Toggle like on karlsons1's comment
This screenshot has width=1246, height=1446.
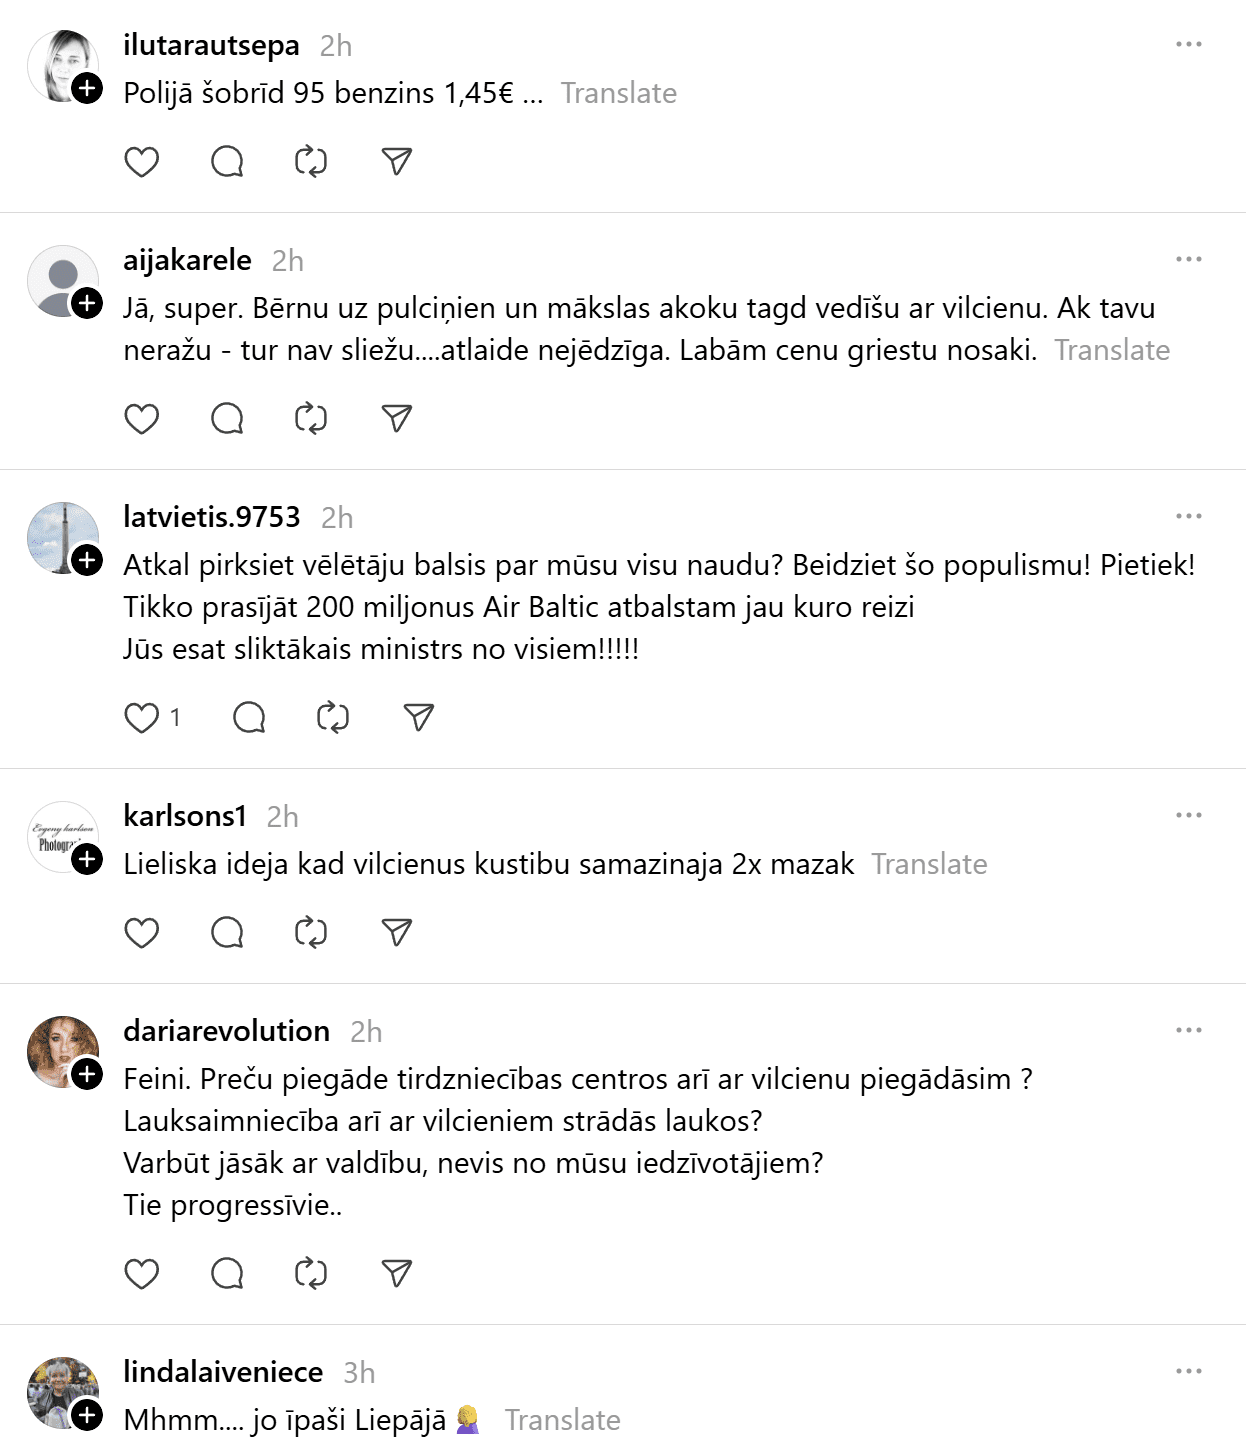point(142,933)
